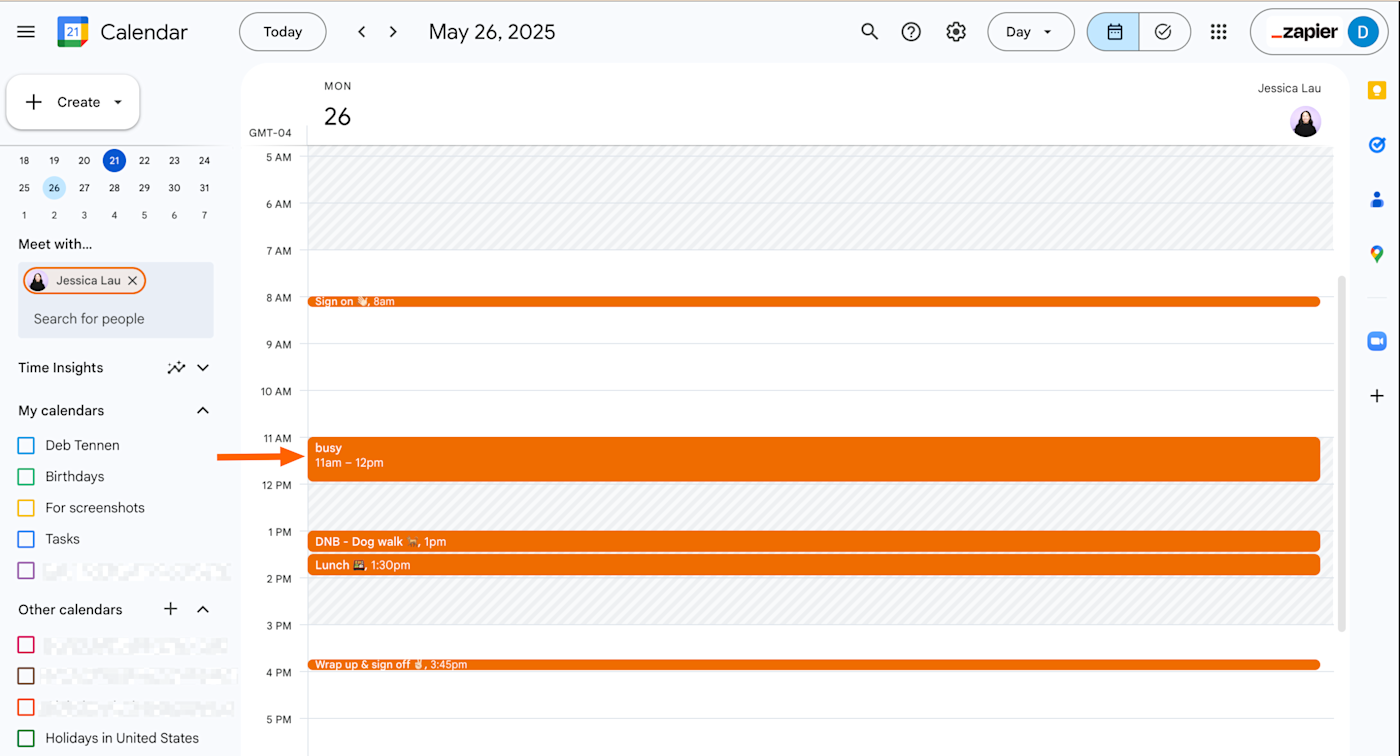Click the Holidays in United States label
Screen dimensions: 1400x756
[x=122, y=738]
